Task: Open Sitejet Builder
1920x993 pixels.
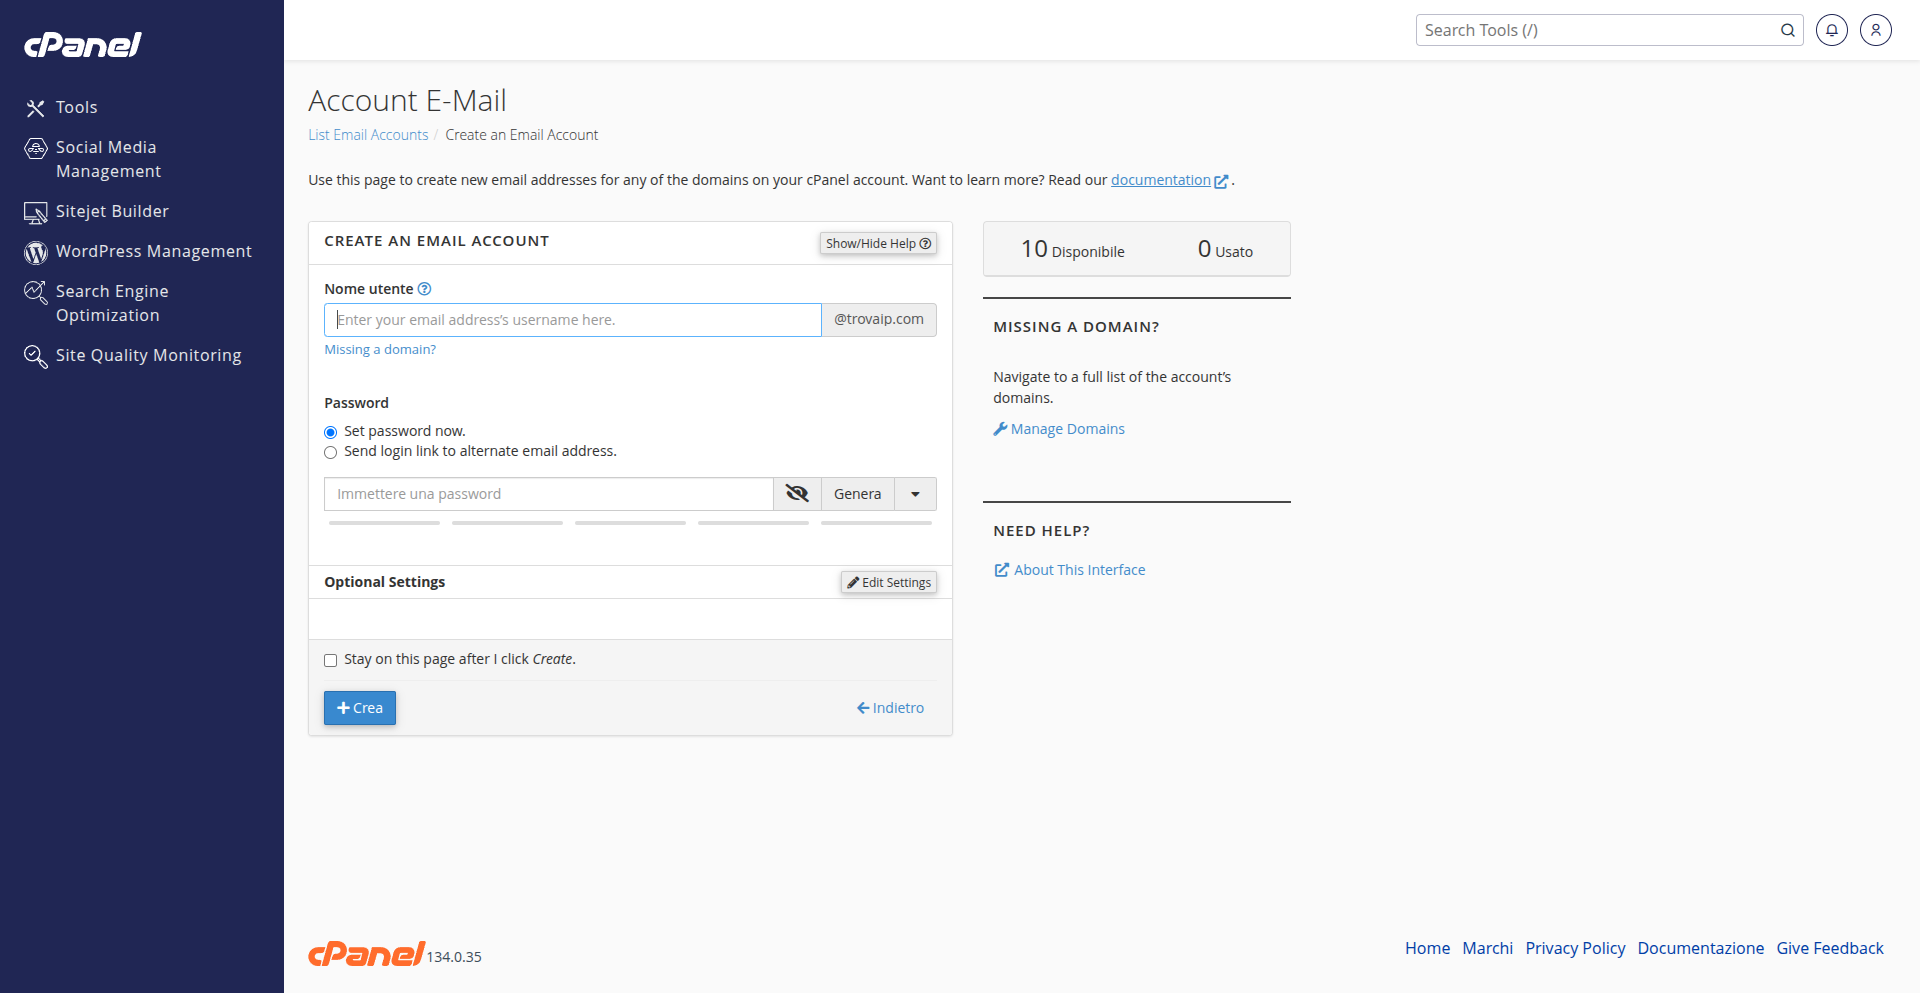Action: (112, 211)
